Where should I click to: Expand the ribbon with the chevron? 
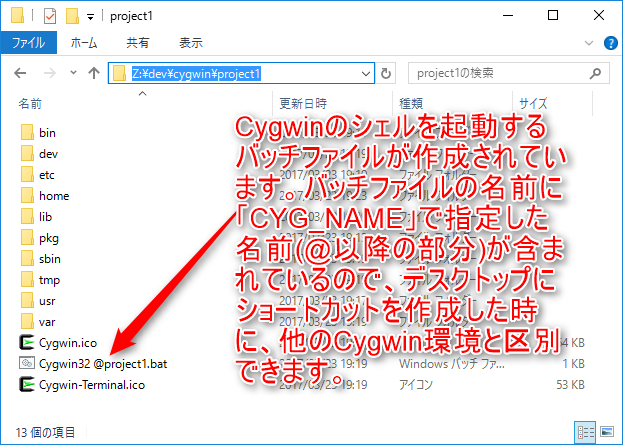click(x=588, y=44)
